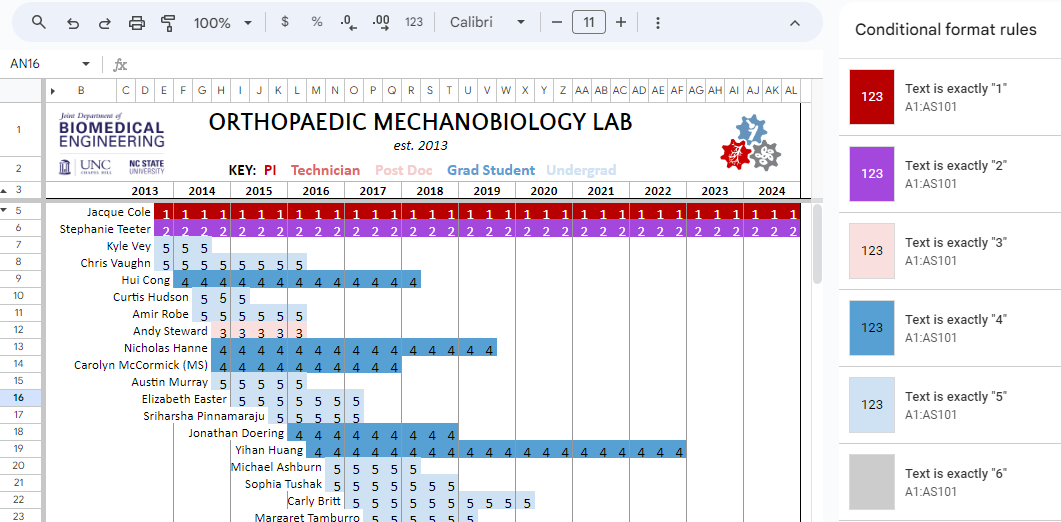Format as percent
1061x522 pixels.
(317, 22)
